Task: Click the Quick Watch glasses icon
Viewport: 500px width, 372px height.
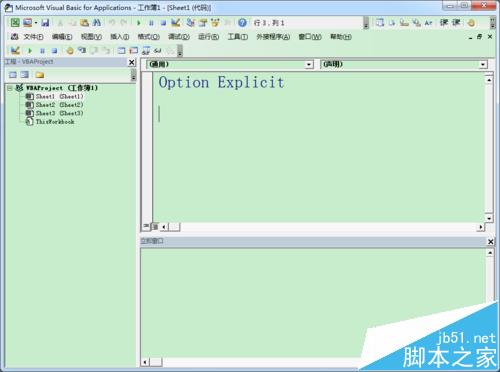Action: (158, 51)
